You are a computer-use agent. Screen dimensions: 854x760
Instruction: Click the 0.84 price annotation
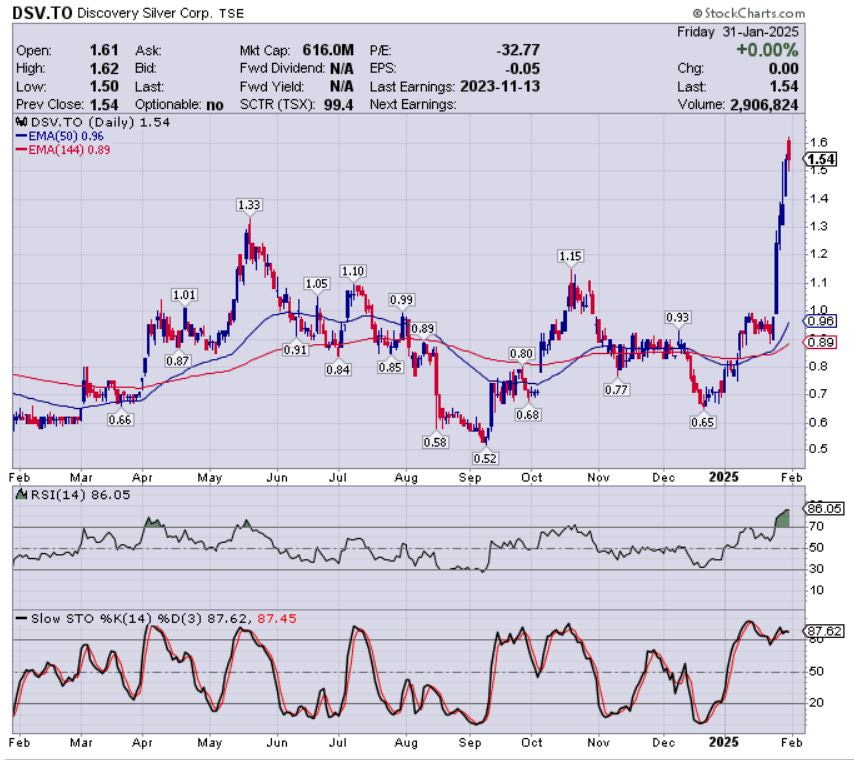[x=338, y=370]
